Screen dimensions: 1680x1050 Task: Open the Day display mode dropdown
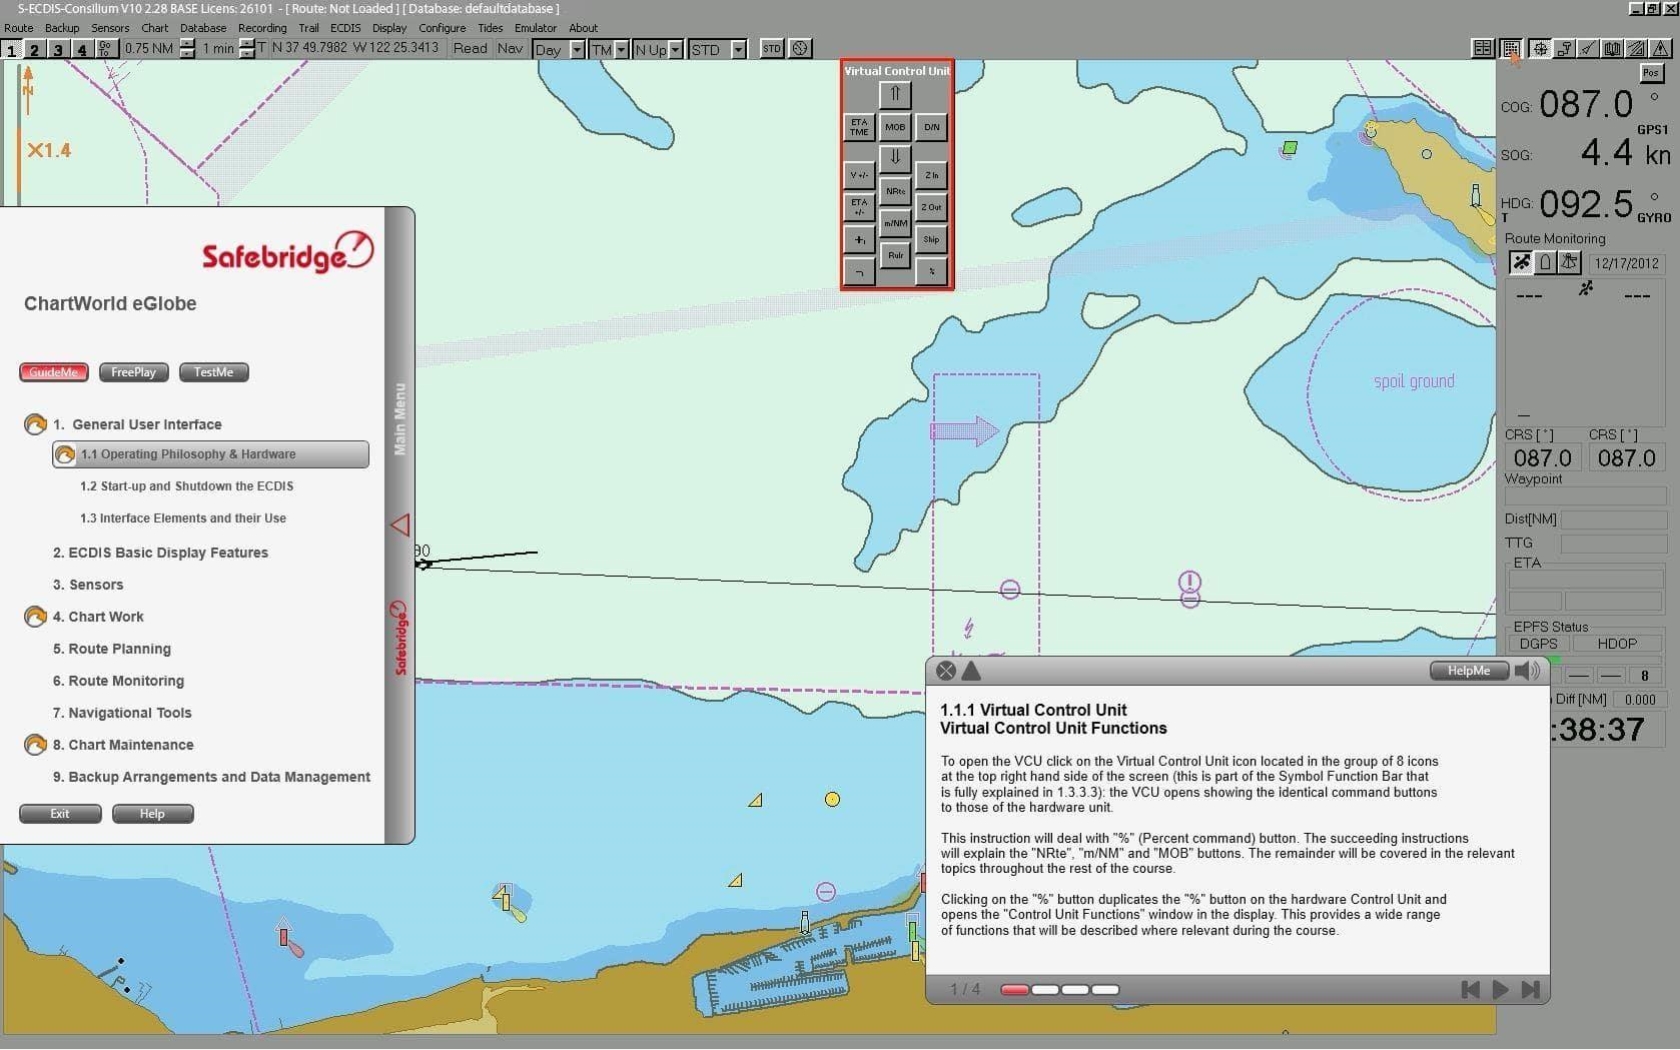577,49
